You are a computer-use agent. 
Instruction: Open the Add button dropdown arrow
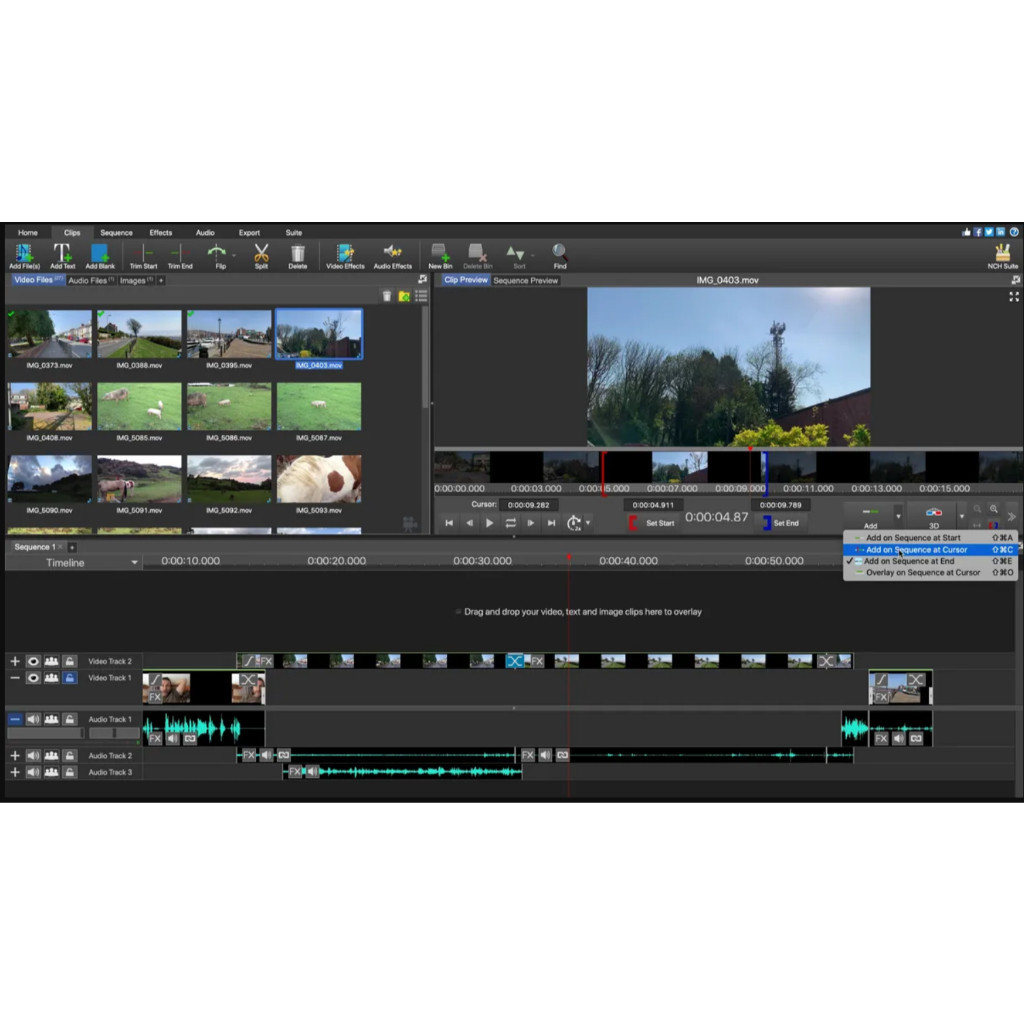[898, 516]
